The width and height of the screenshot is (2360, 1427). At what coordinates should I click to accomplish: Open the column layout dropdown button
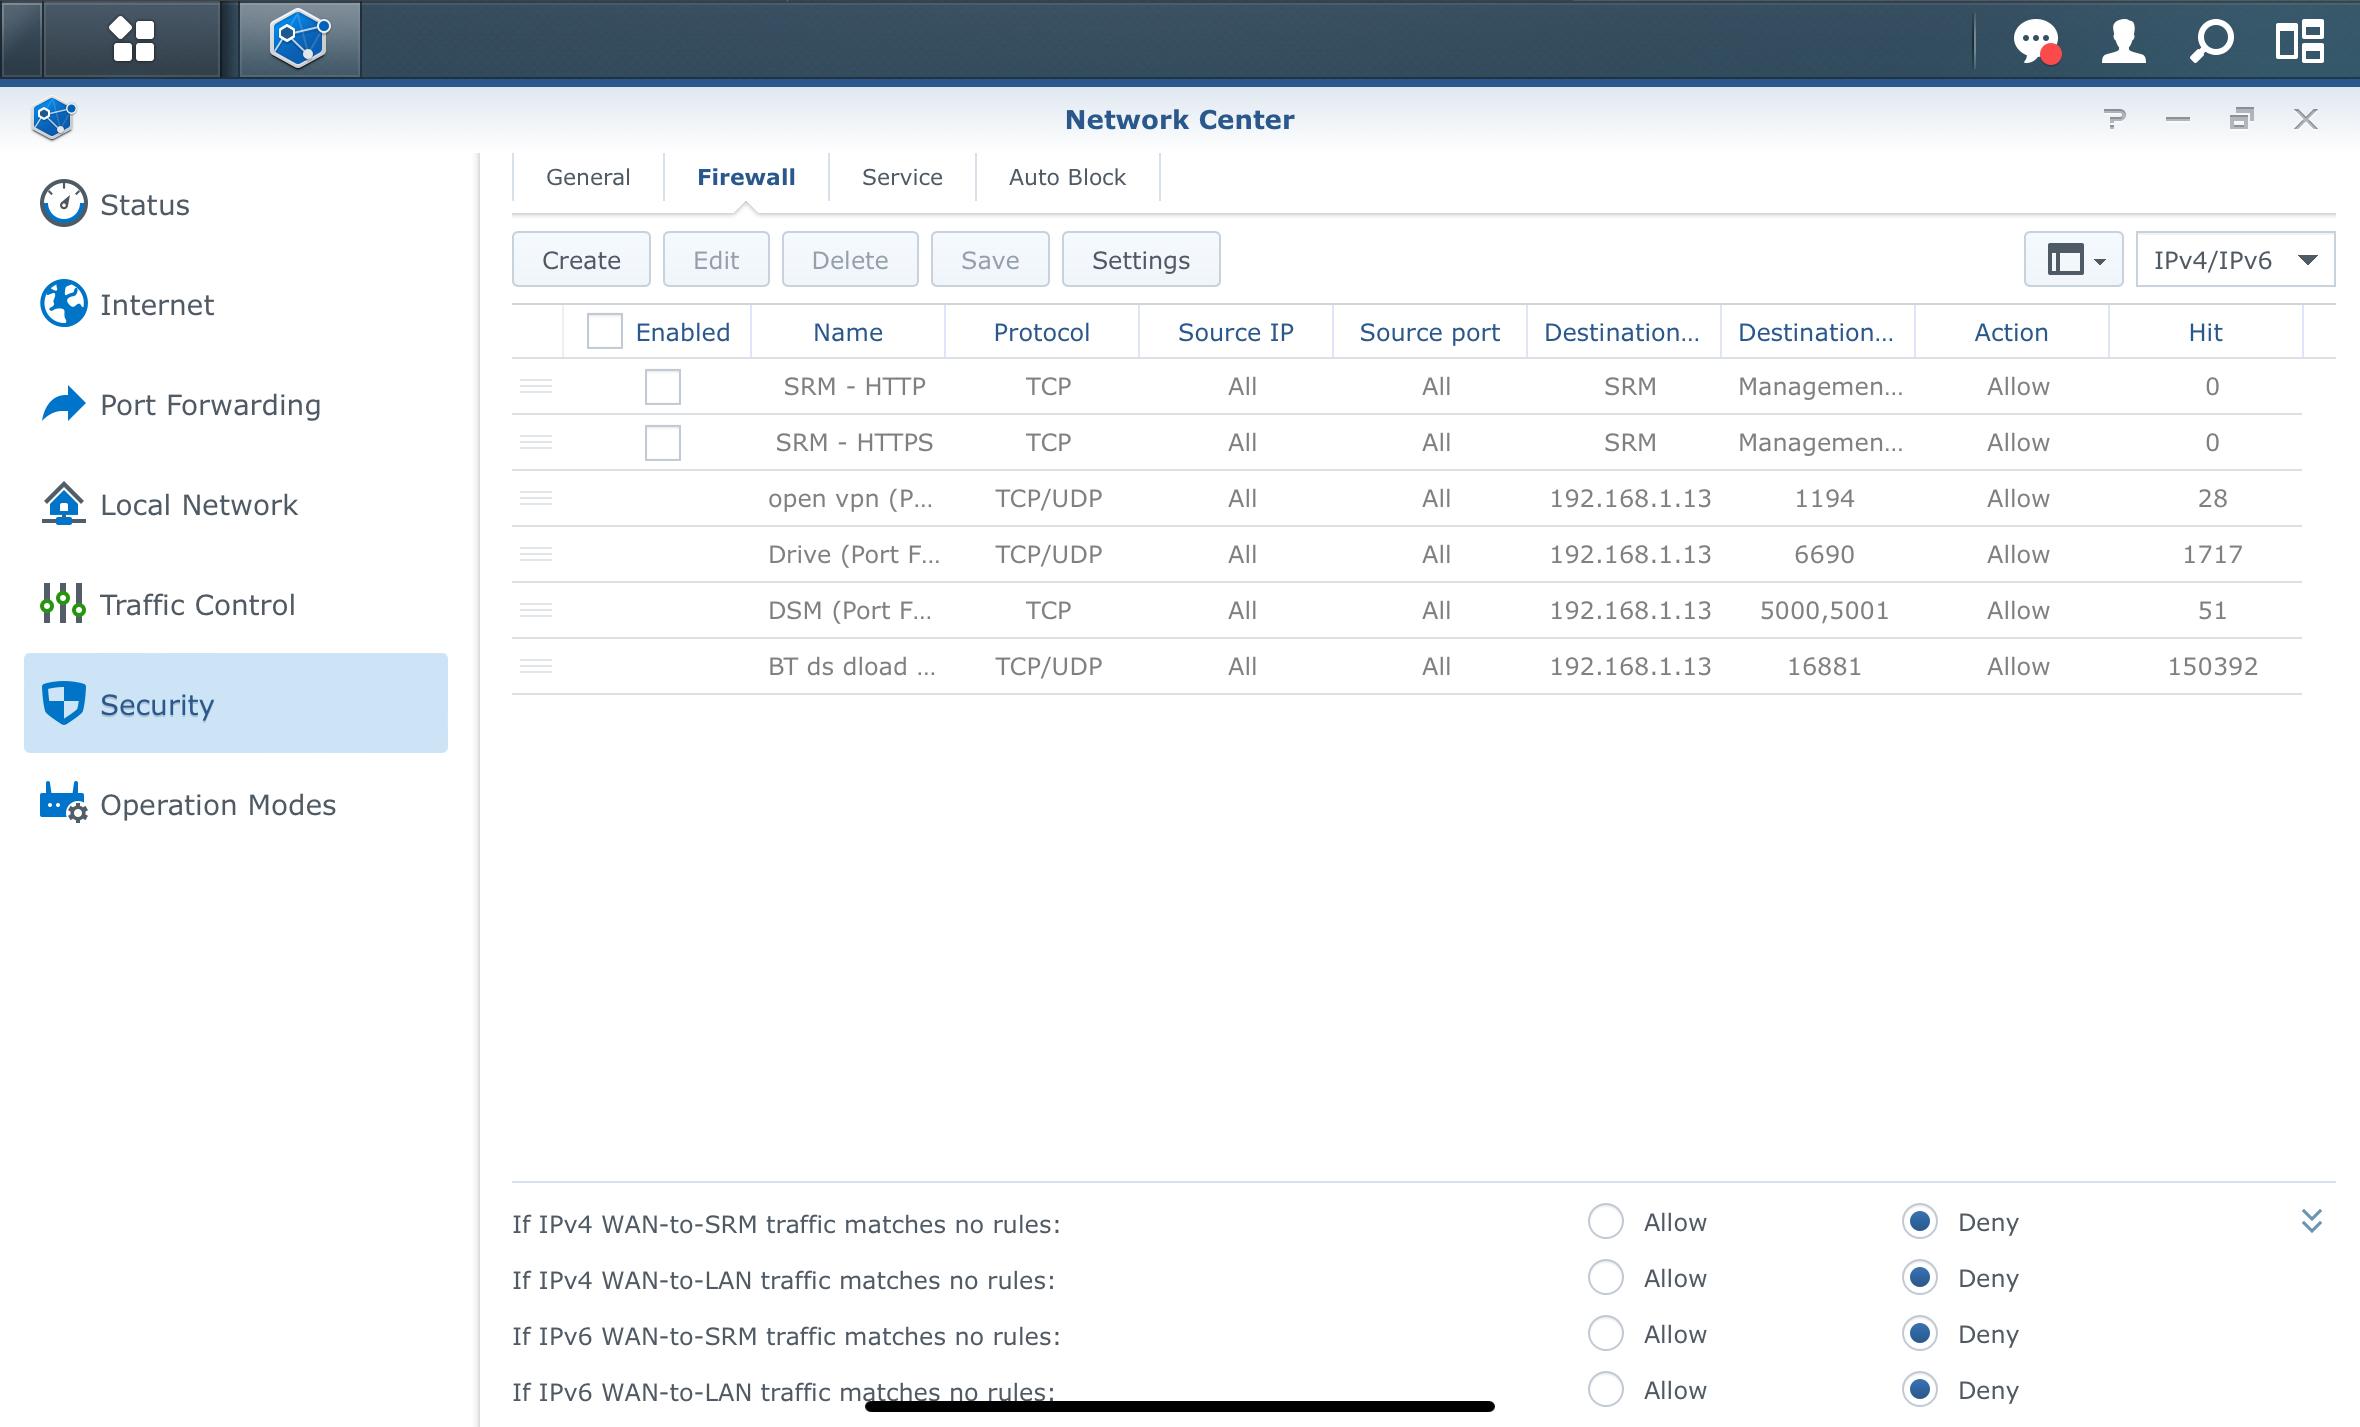click(x=2073, y=260)
